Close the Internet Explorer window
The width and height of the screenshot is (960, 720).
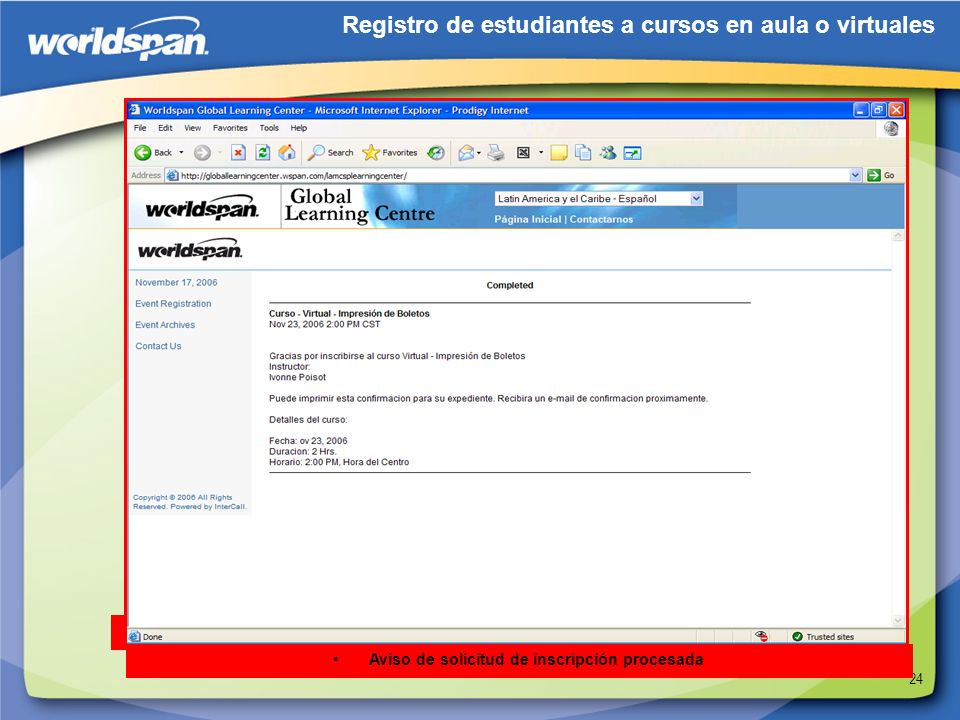coord(896,110)
